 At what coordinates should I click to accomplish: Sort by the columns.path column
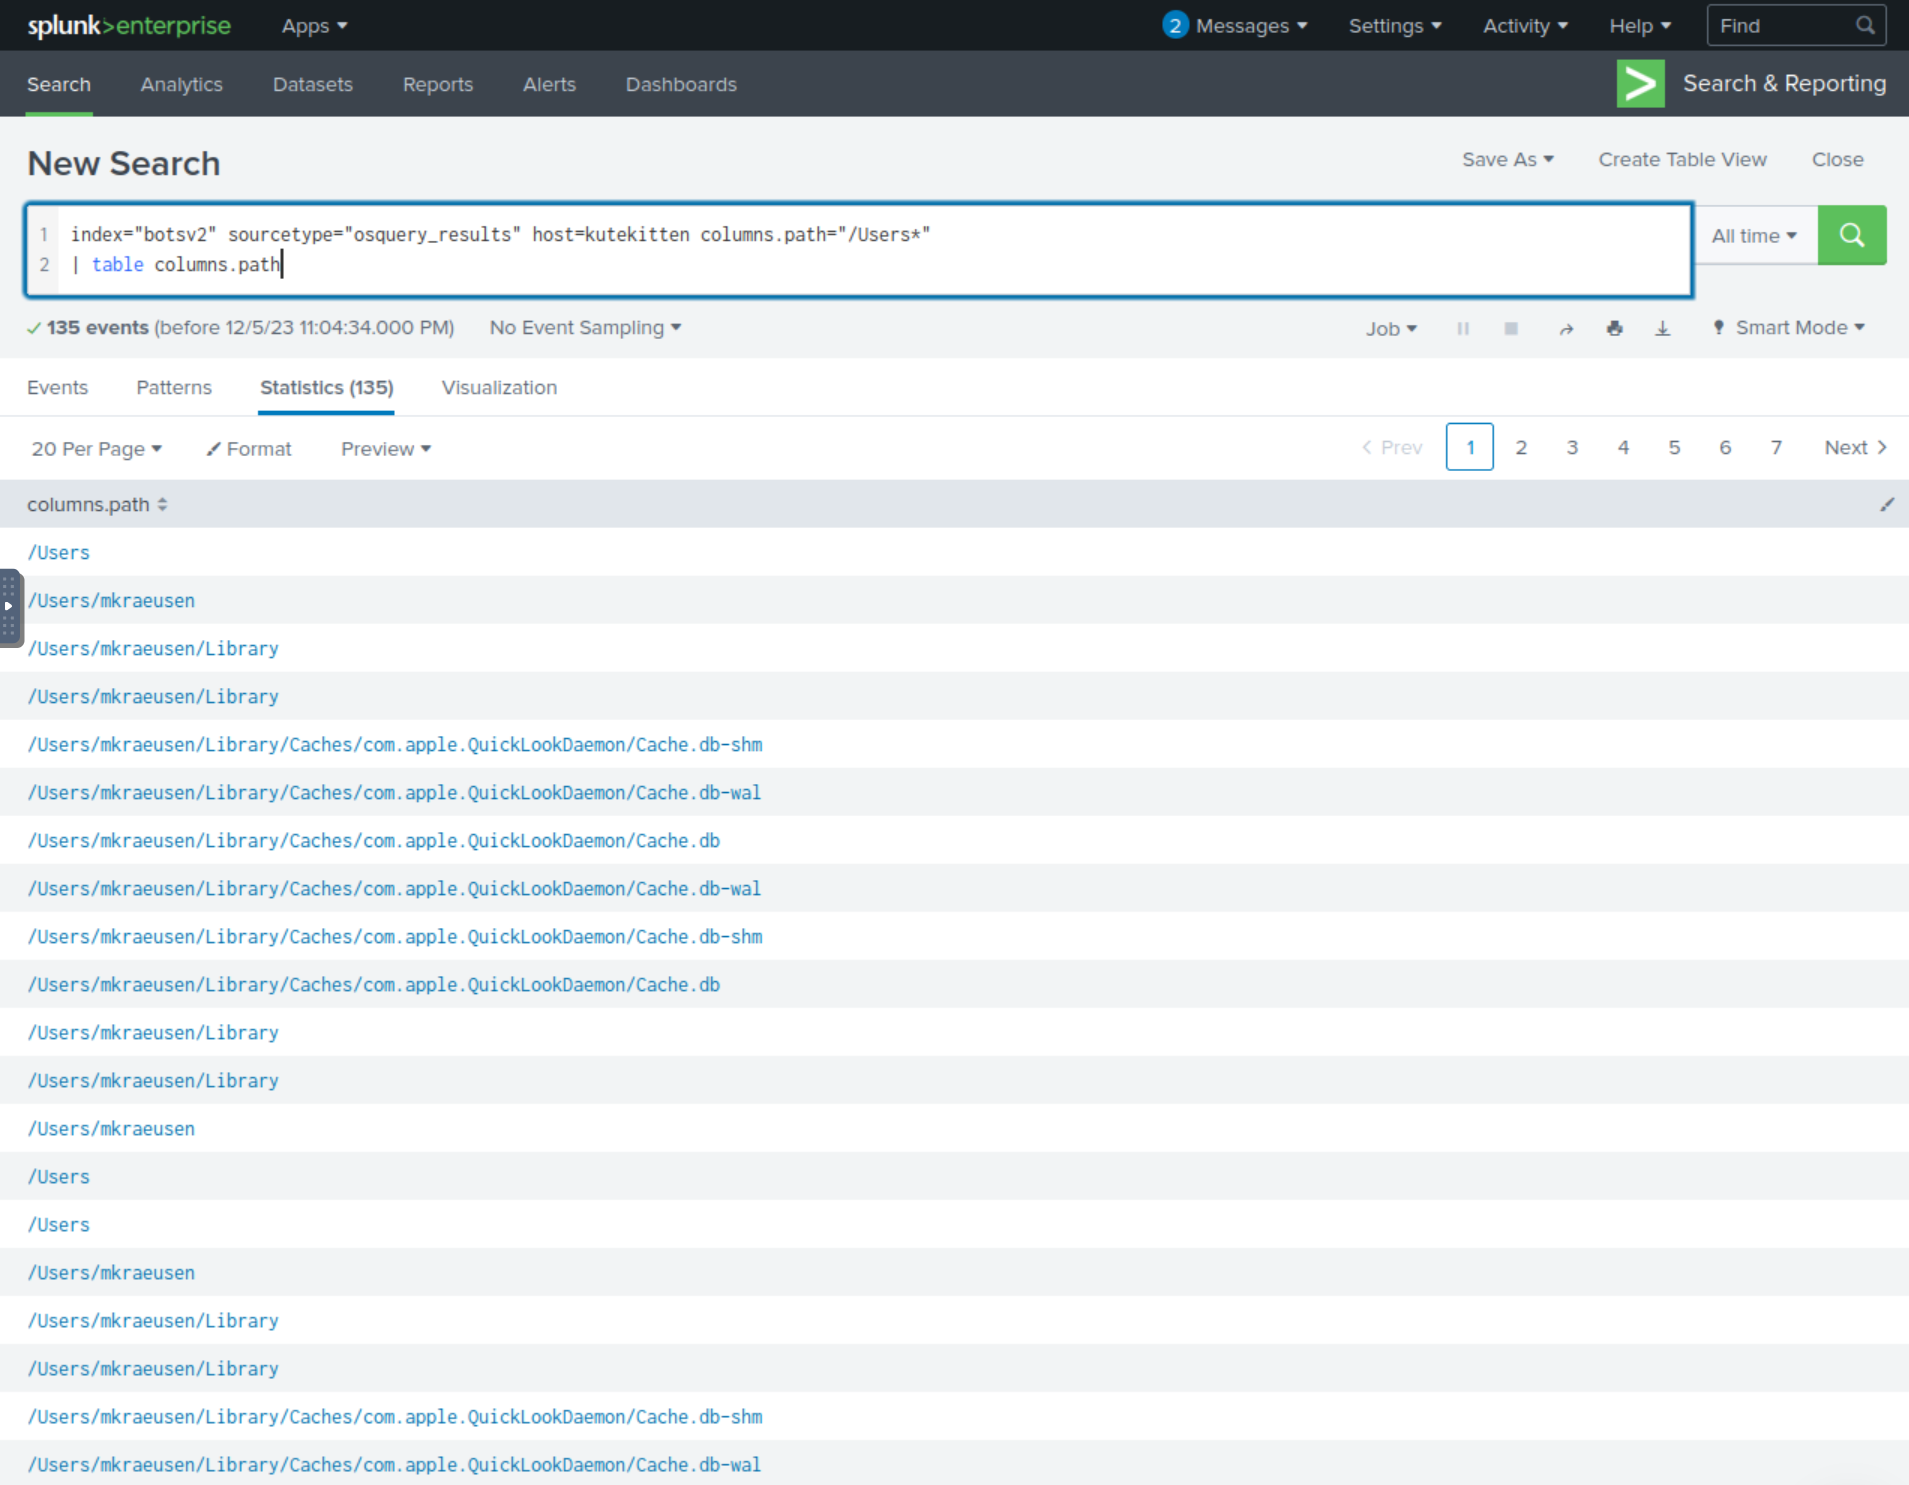(x=162, y=505)
